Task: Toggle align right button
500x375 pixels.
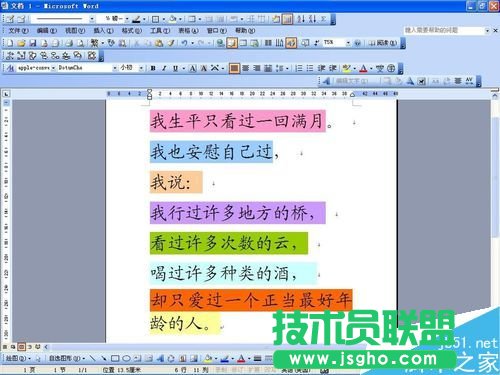Action: point(257,68)
